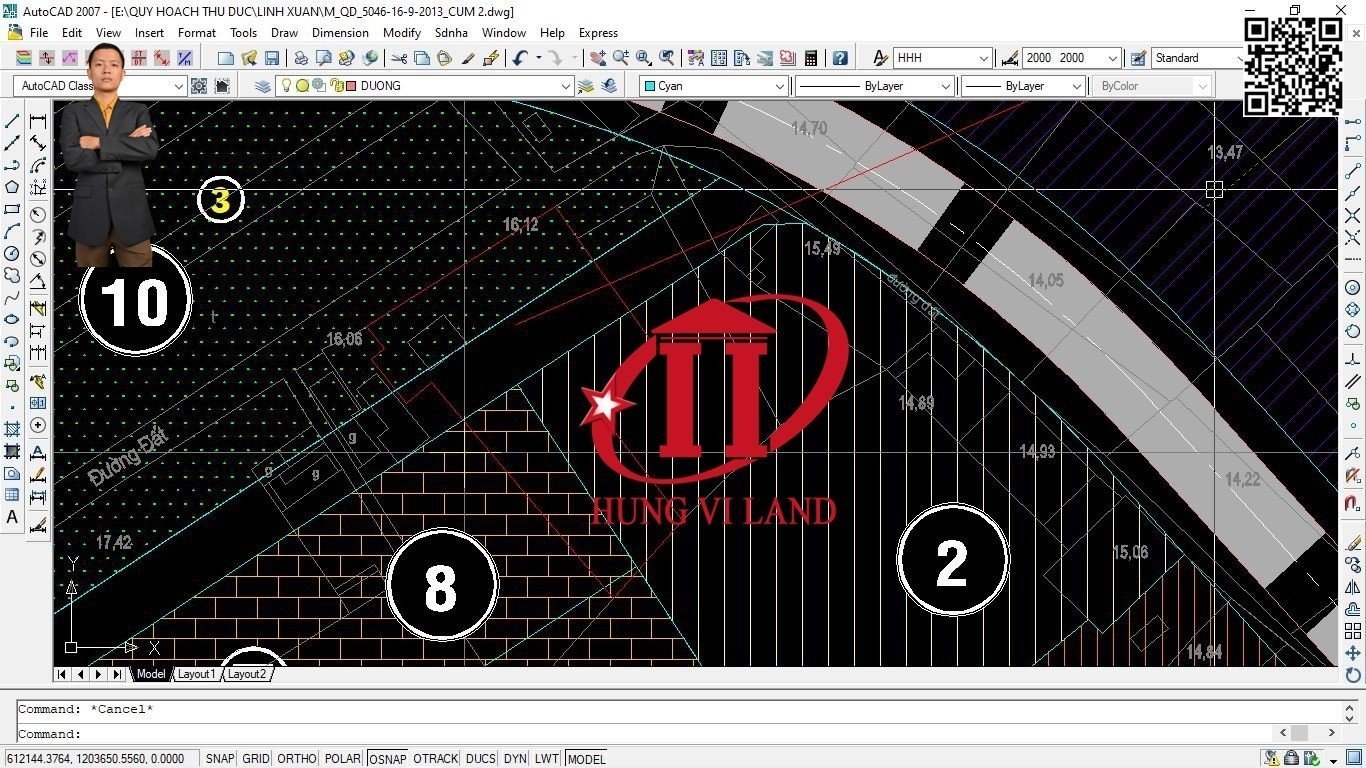The height and width of the screenshot is (768, 1366).
Task: Open the Help question mark icon
Action: [x=840, y=58]
